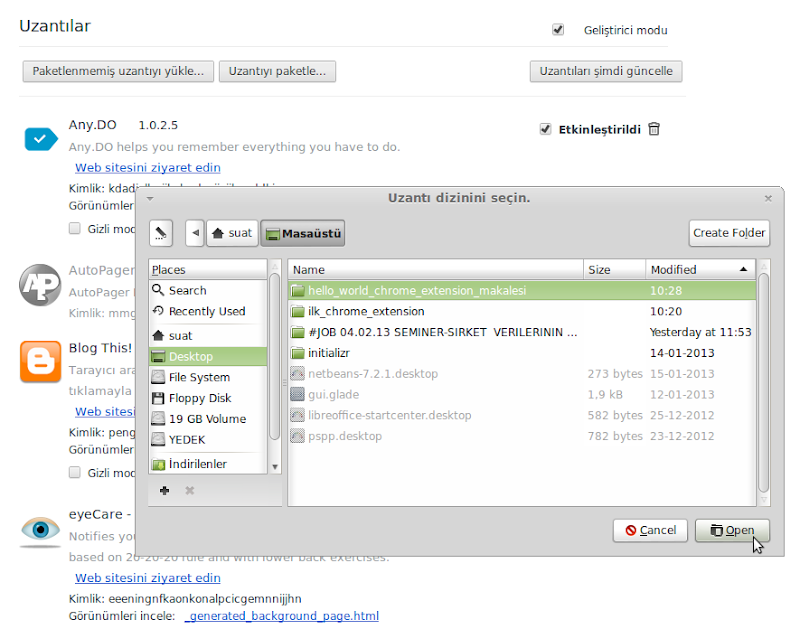Click trash icon to remove Any.DO

(x=654, y=129)
